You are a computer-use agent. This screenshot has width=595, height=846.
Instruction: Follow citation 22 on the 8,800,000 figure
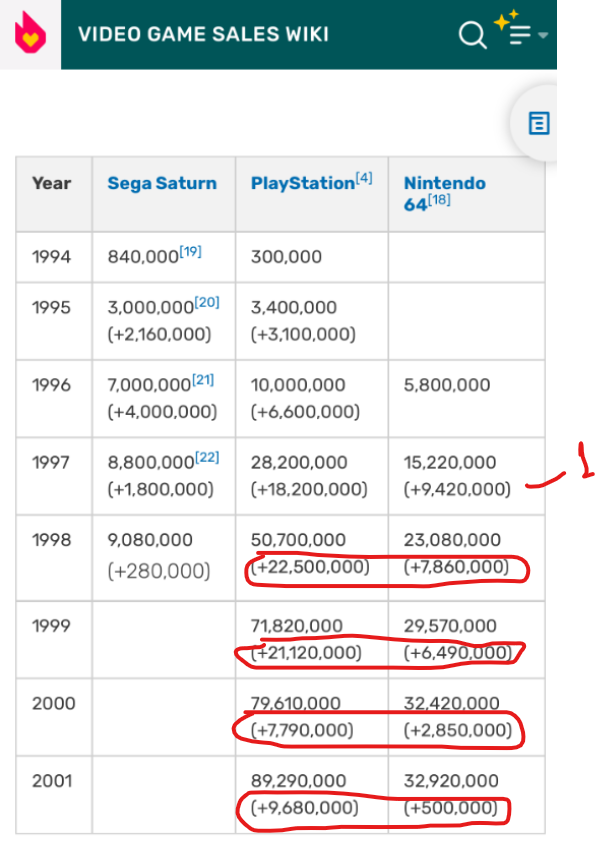(207, 458)
